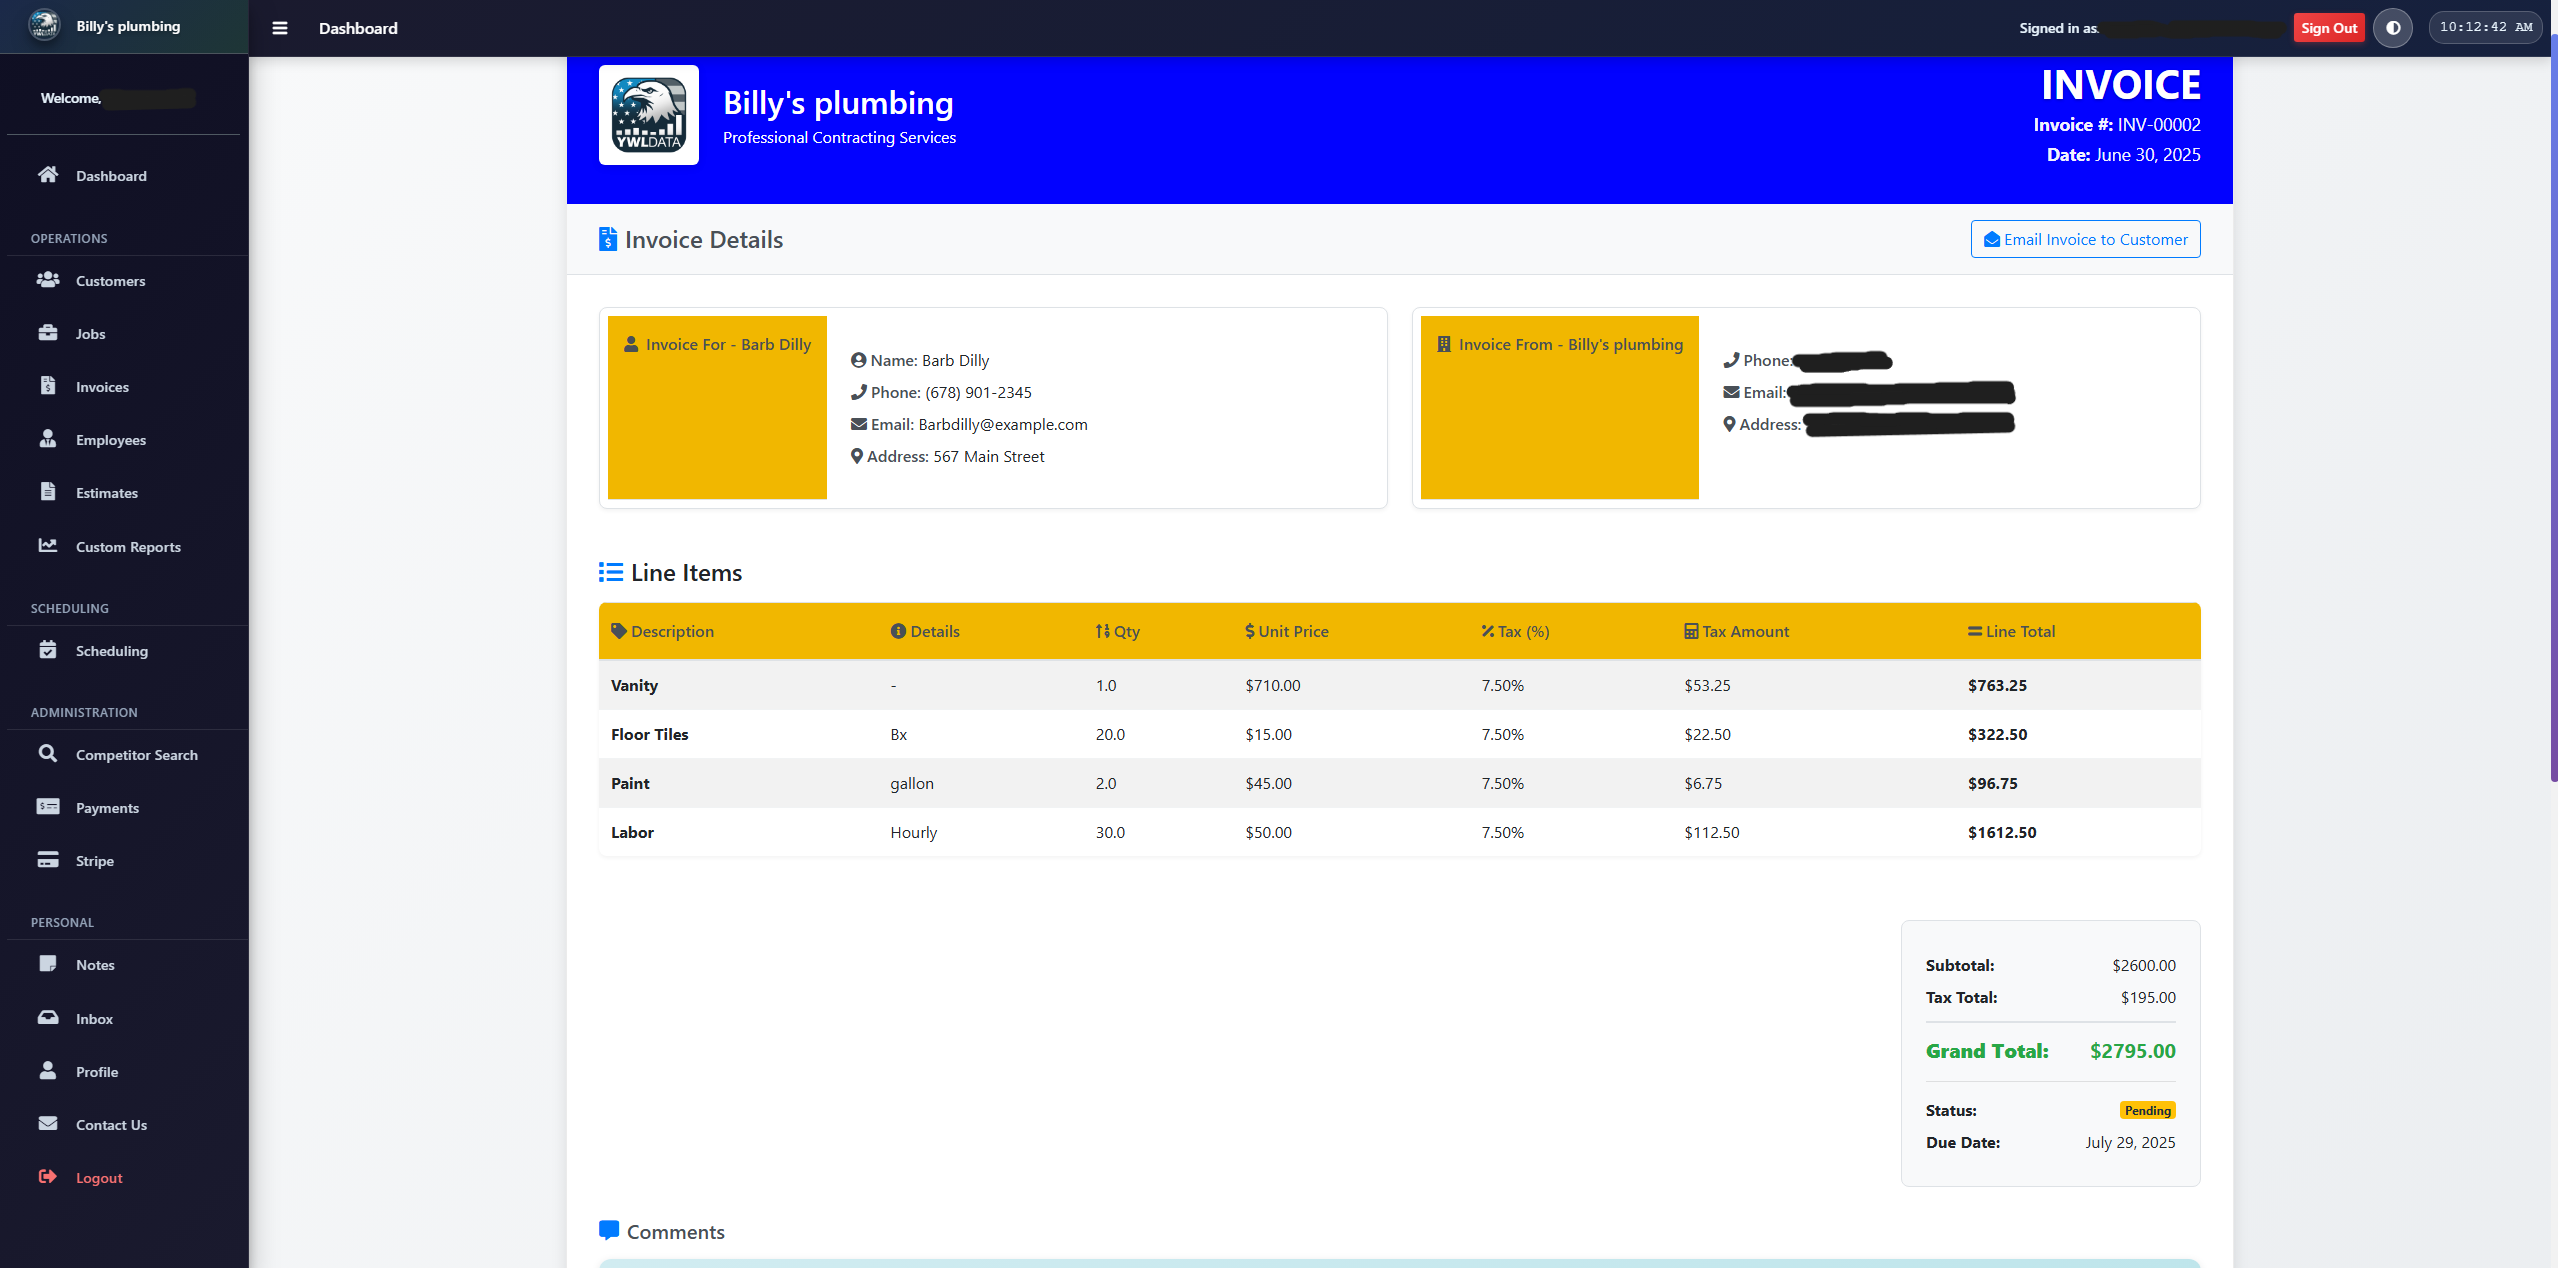The width and height of the screenshot is (2558, 1268).
Task: Click the Jobs briefcase icon
Action: pyautogui.click(x=48, y=333)
